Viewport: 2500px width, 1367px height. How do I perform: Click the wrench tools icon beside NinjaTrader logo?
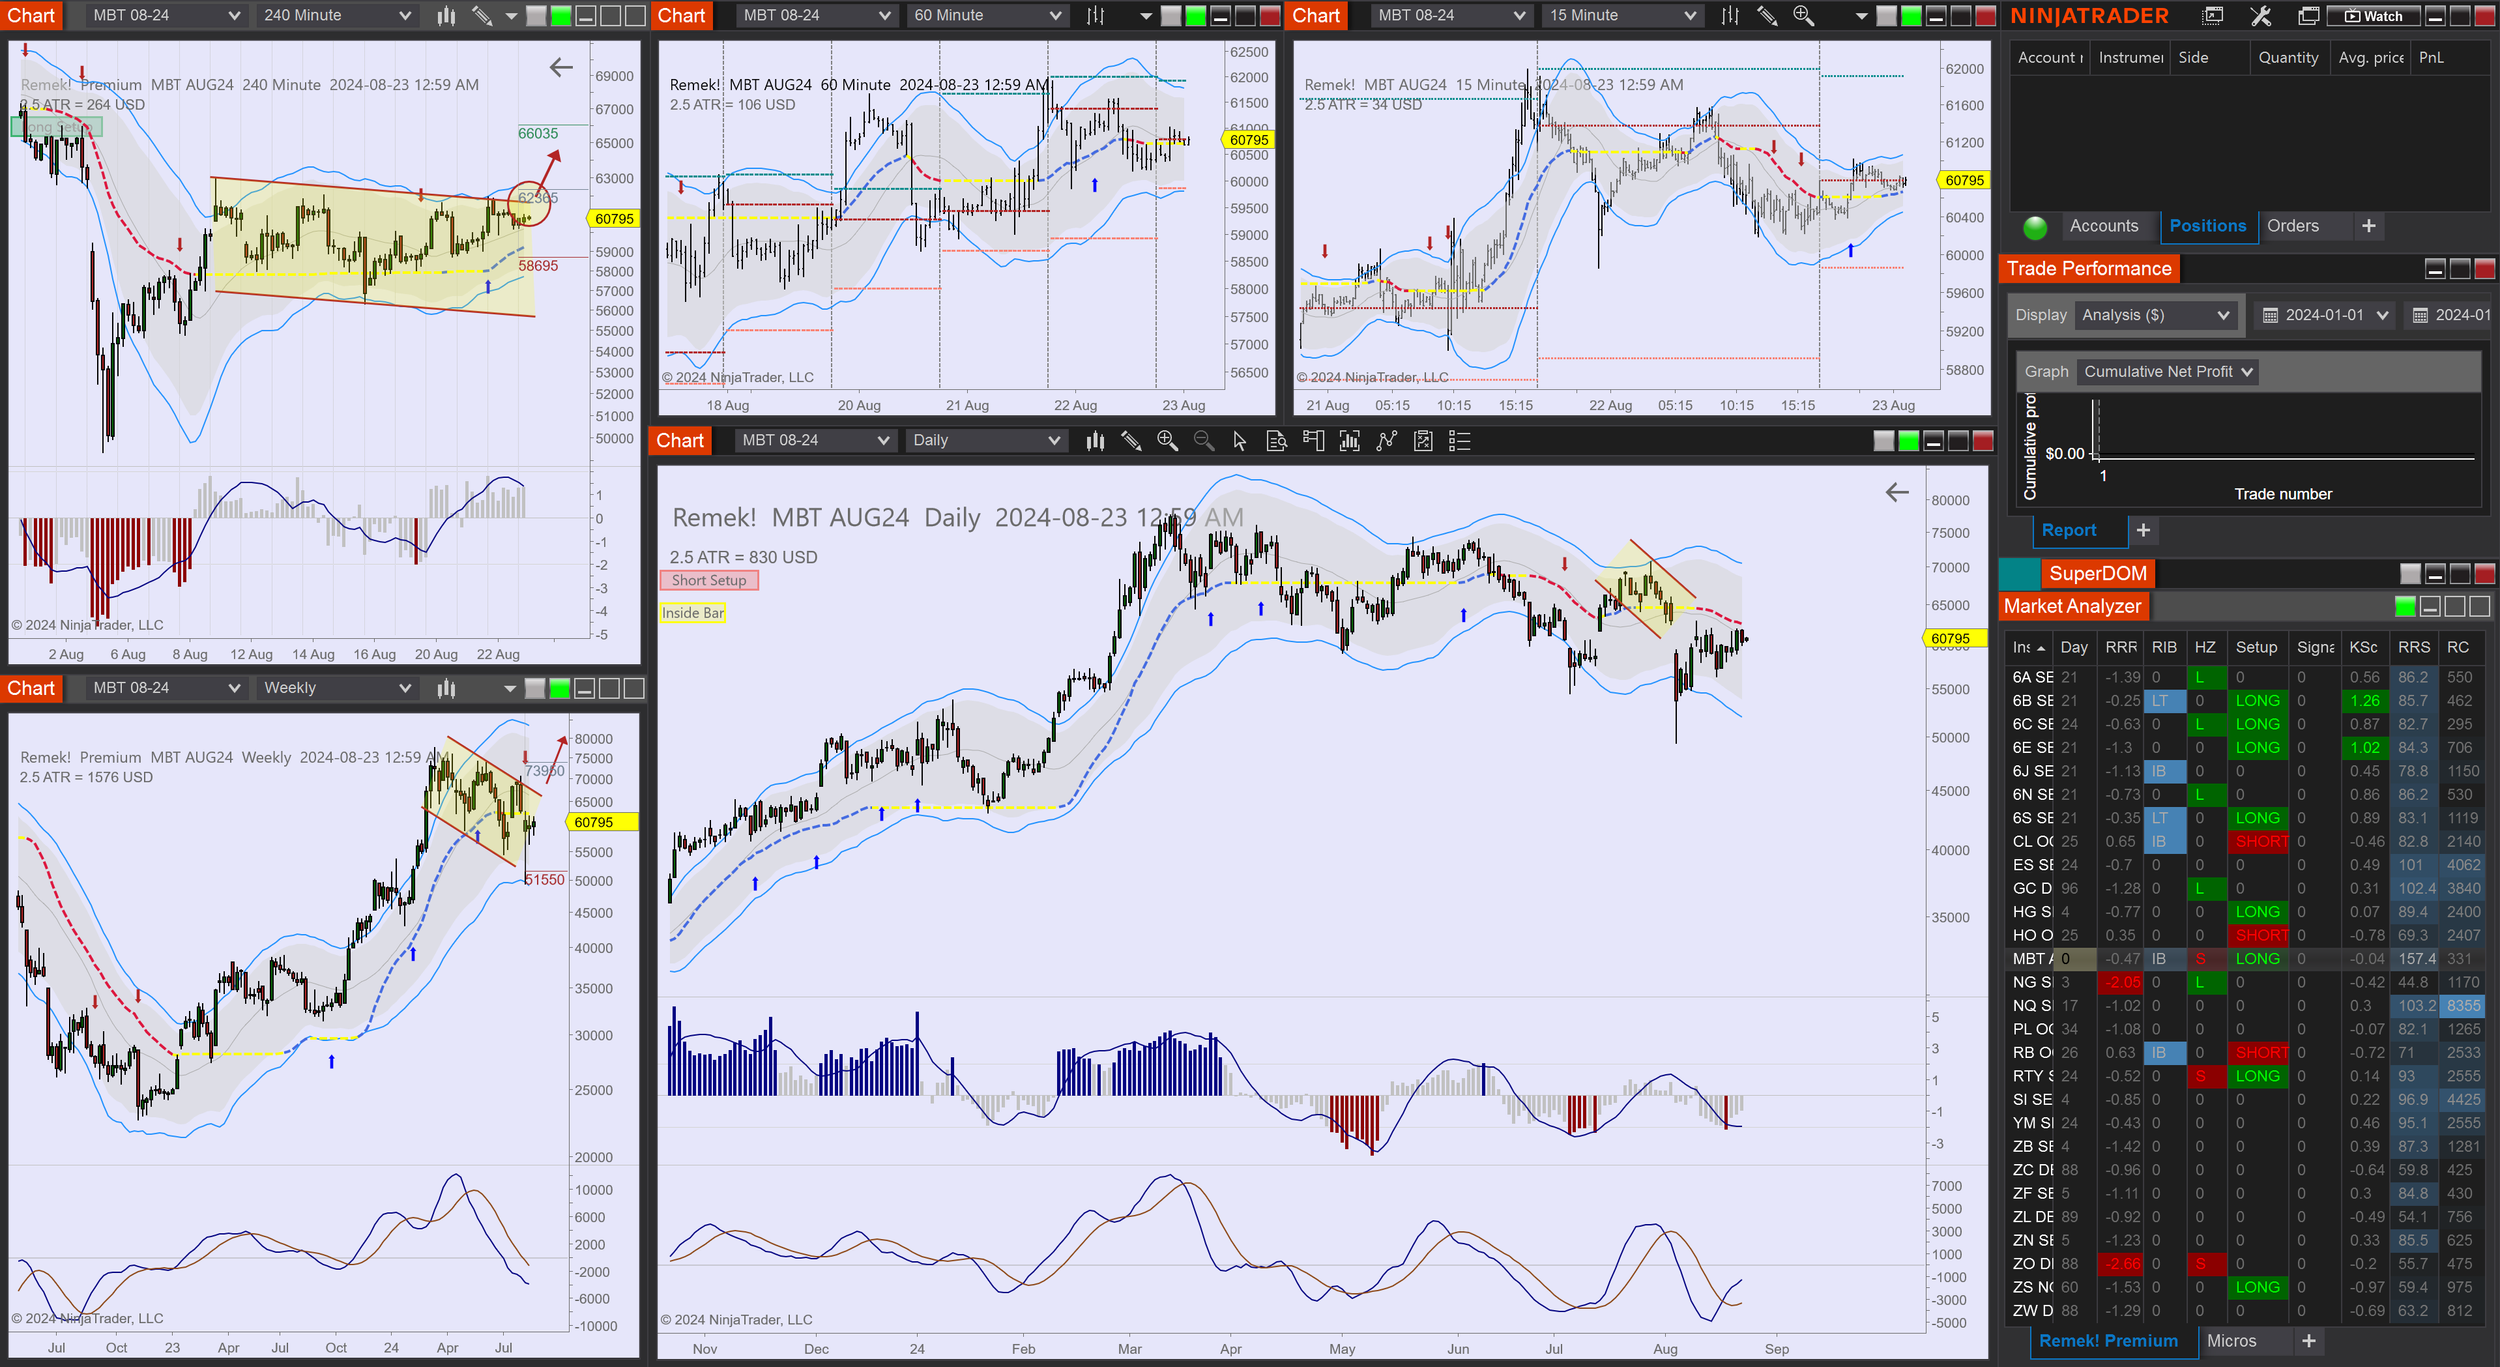[x=2261, y=16]
